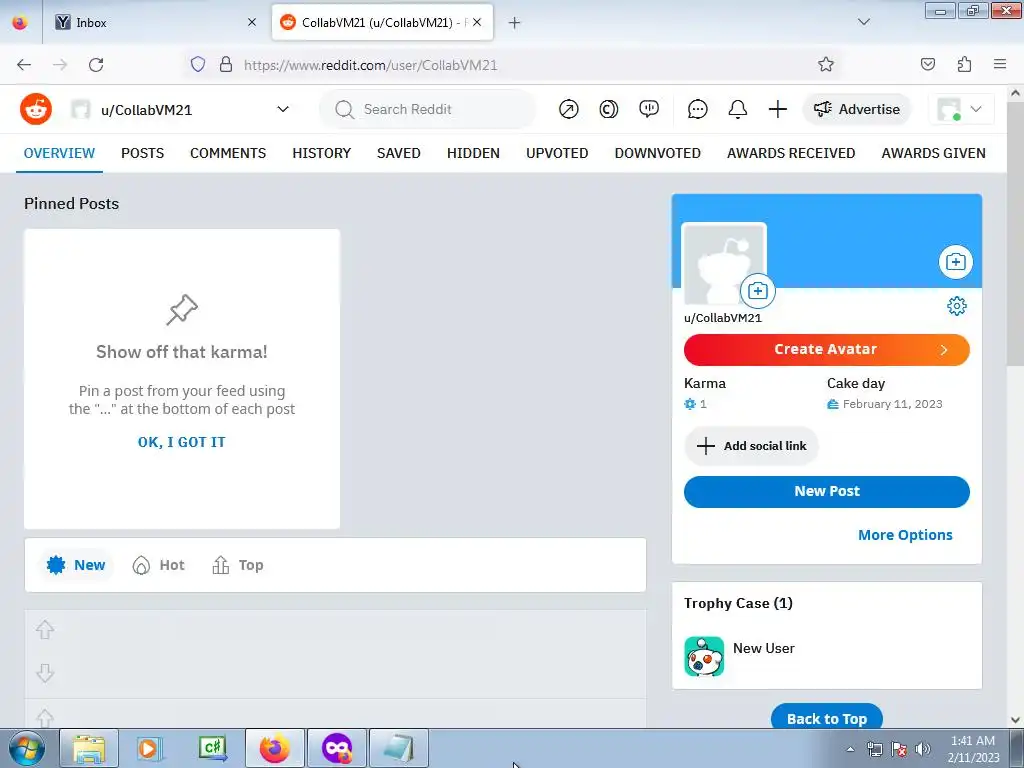This screenshot has width=1024, height=768.
Task: Sort posts by Hot
Action: click(x=159, y=565)
